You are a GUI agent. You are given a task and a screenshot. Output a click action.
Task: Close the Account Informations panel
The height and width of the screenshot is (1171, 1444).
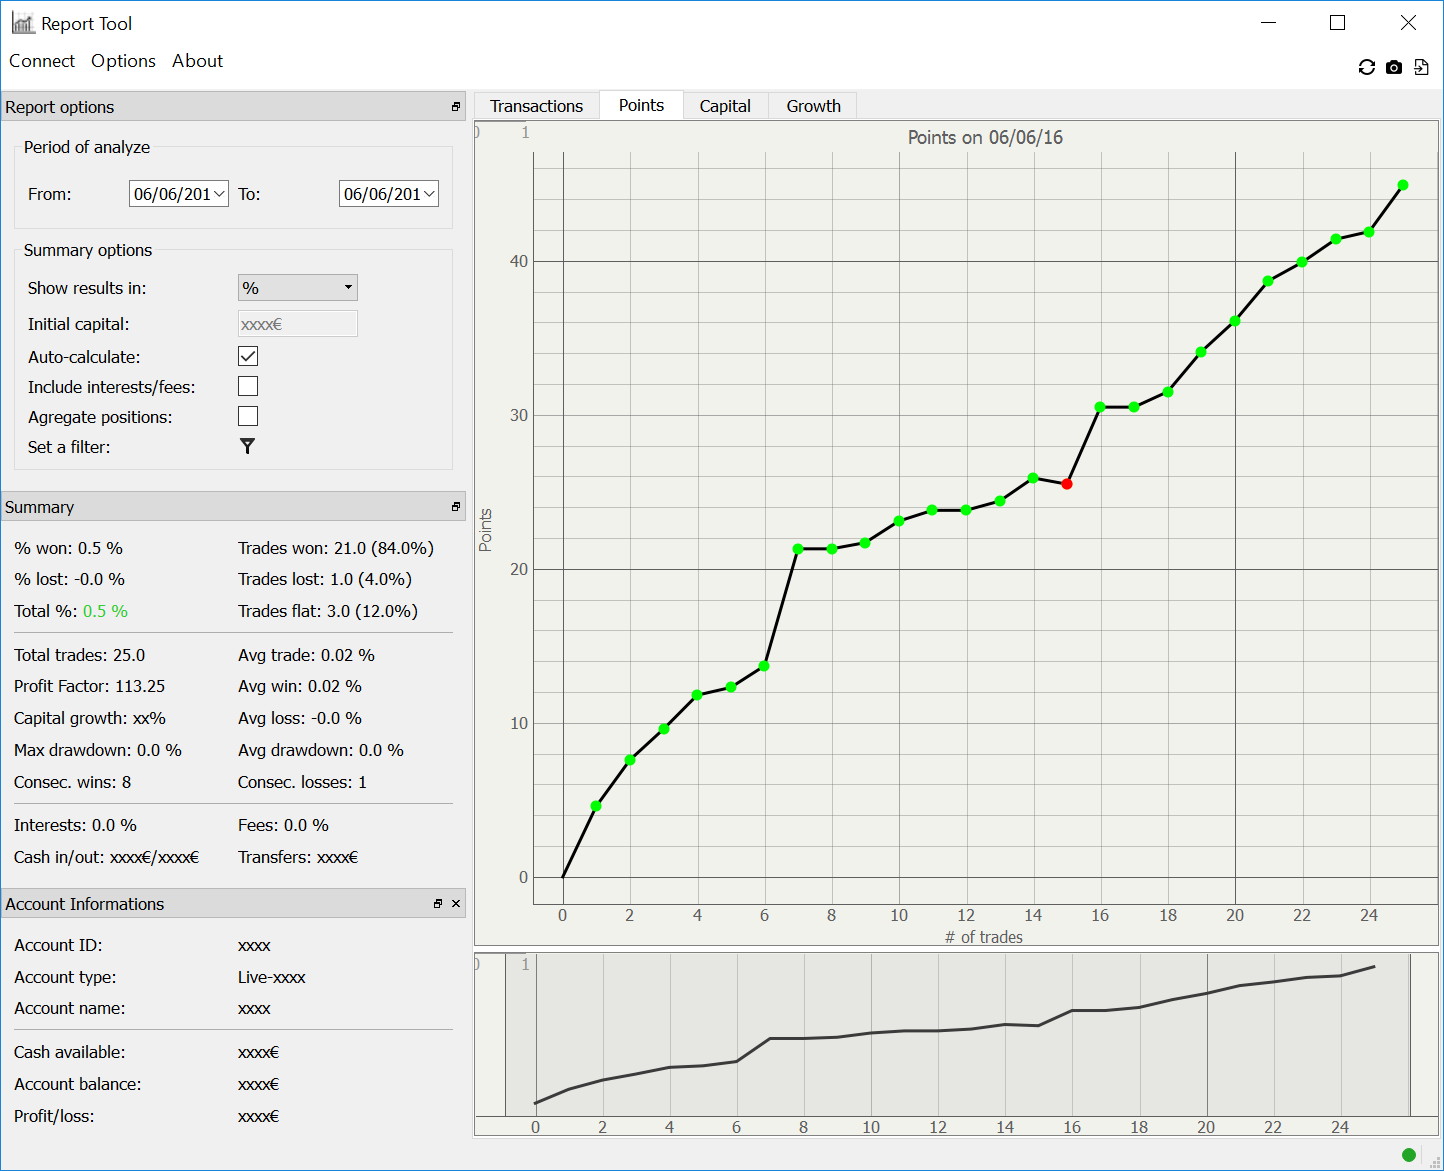click(456, 904)
